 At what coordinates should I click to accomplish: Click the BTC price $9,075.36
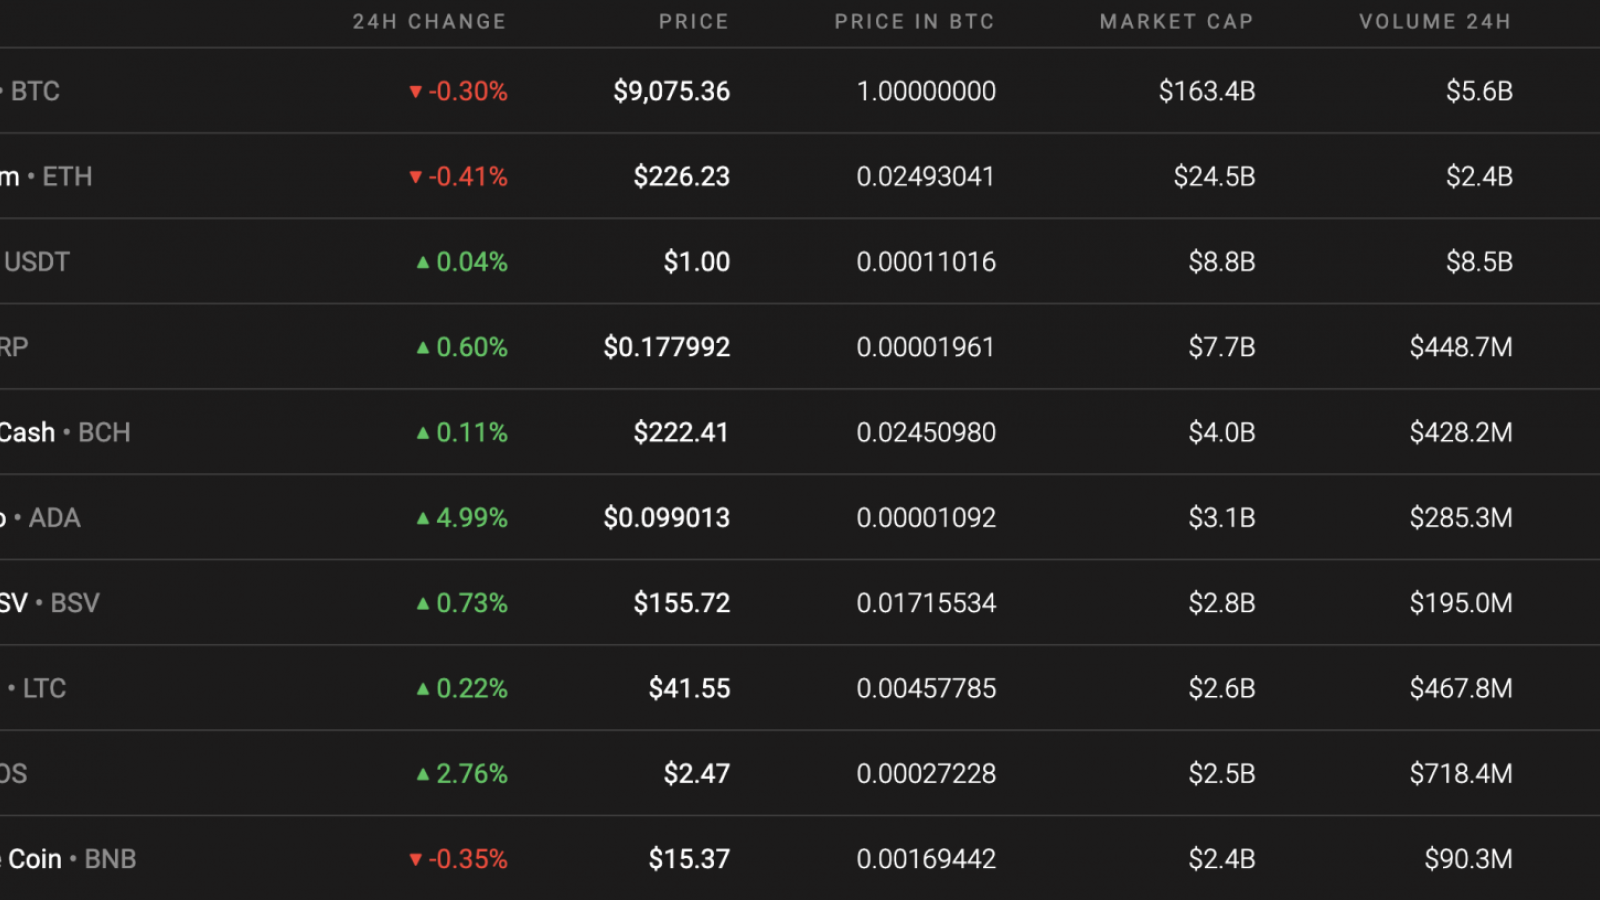tap(672, 91)
